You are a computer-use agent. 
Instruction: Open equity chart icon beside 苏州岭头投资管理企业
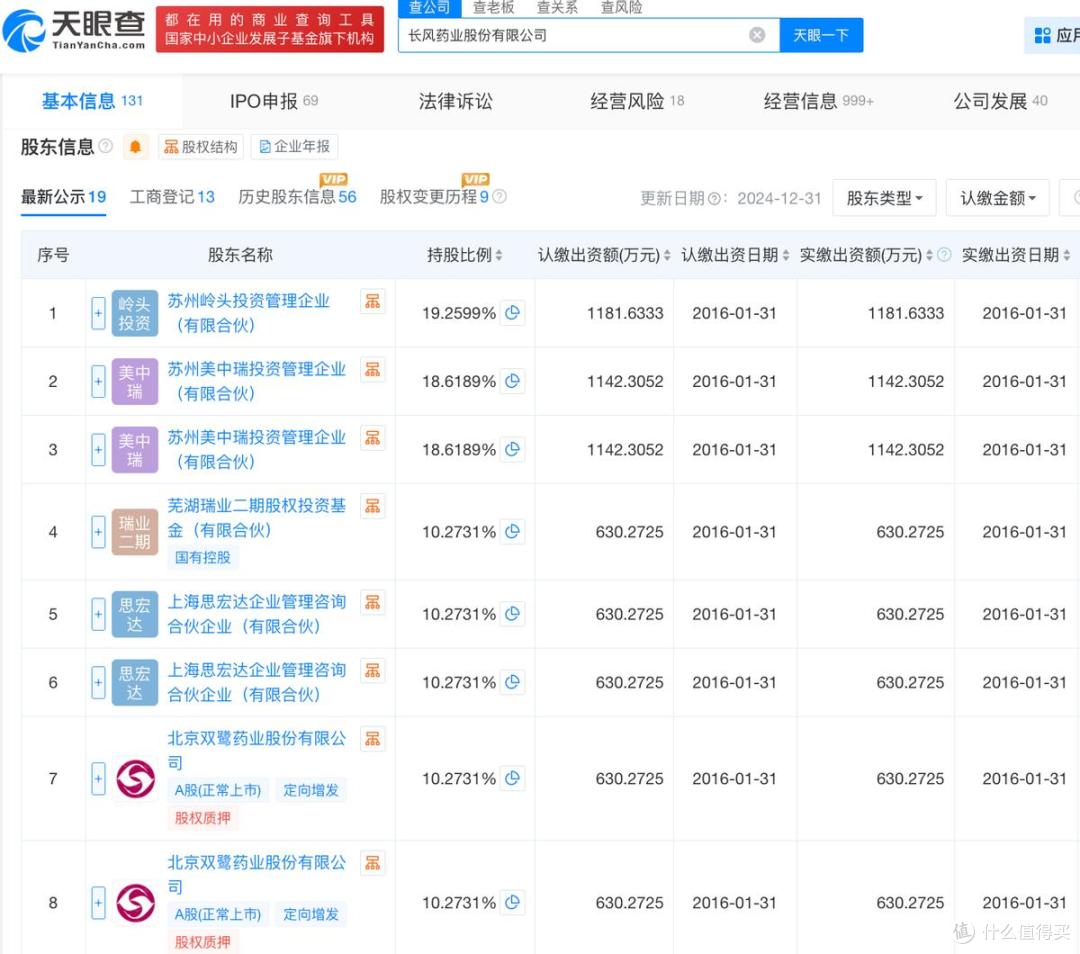[x=373, y=300]
